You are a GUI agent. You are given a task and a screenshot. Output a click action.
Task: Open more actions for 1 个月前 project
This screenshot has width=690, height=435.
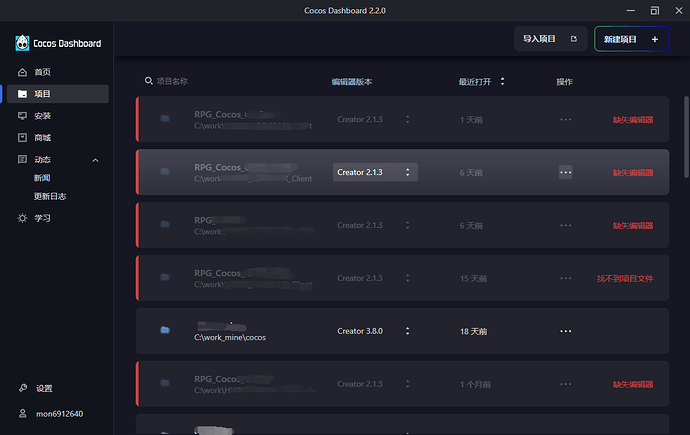565,384
